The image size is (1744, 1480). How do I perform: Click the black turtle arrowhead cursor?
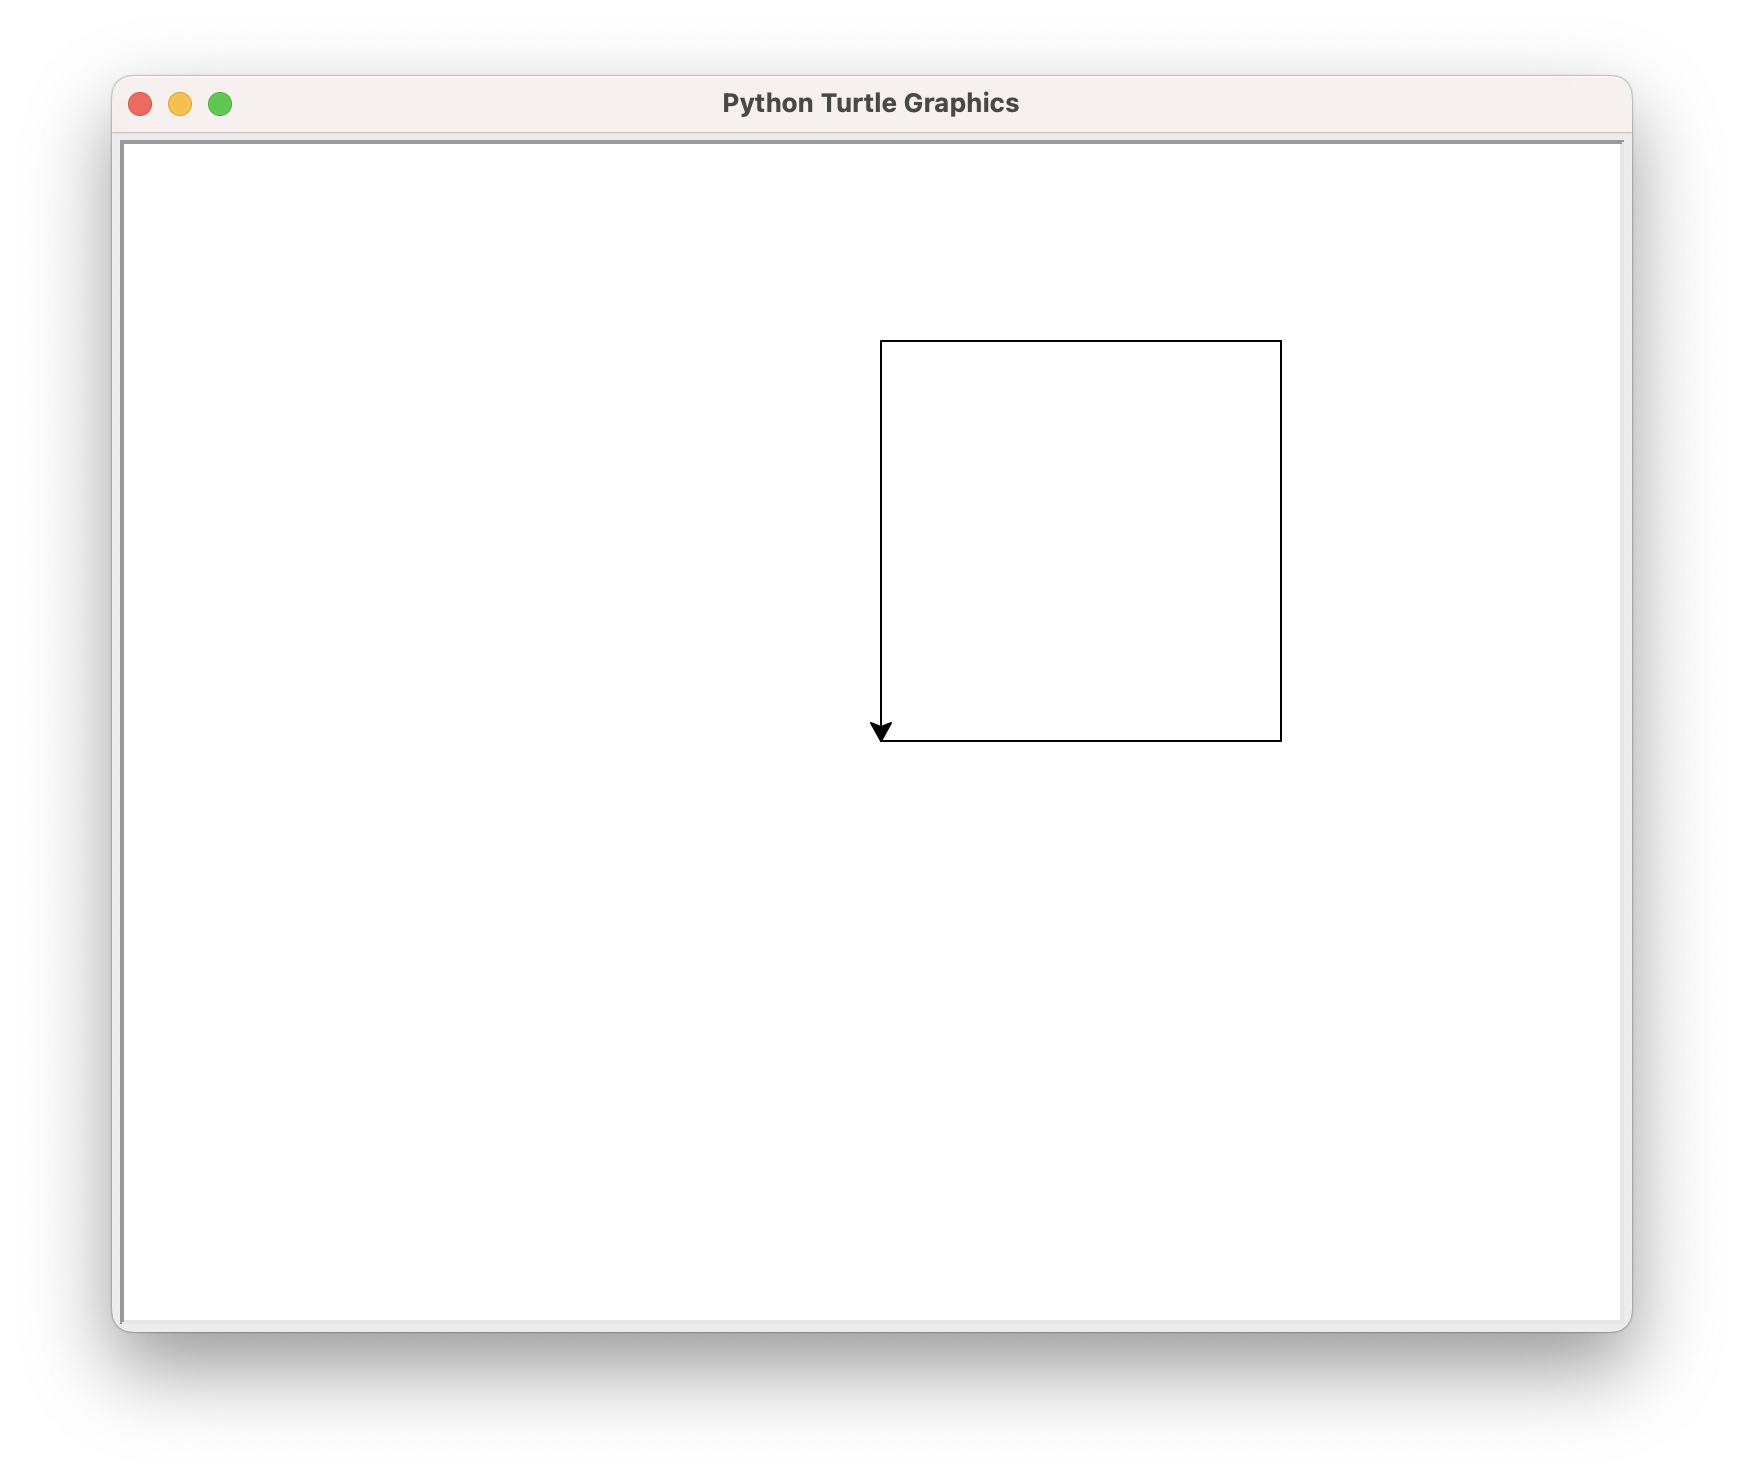point(881,731)
